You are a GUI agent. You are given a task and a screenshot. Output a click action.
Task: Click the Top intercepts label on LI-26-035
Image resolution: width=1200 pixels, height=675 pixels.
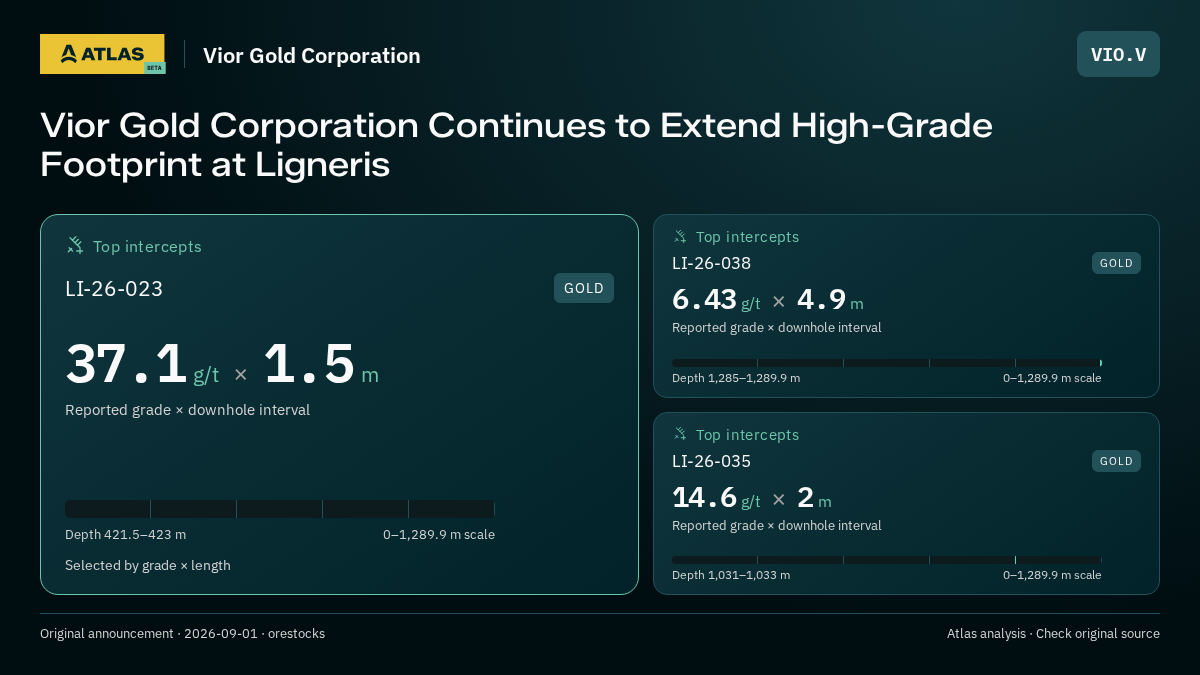point(747,435)
